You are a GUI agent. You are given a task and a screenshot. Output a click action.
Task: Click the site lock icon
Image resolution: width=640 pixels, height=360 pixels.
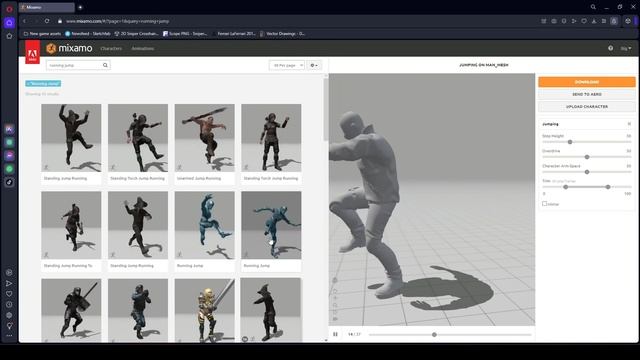coord(60,21)
